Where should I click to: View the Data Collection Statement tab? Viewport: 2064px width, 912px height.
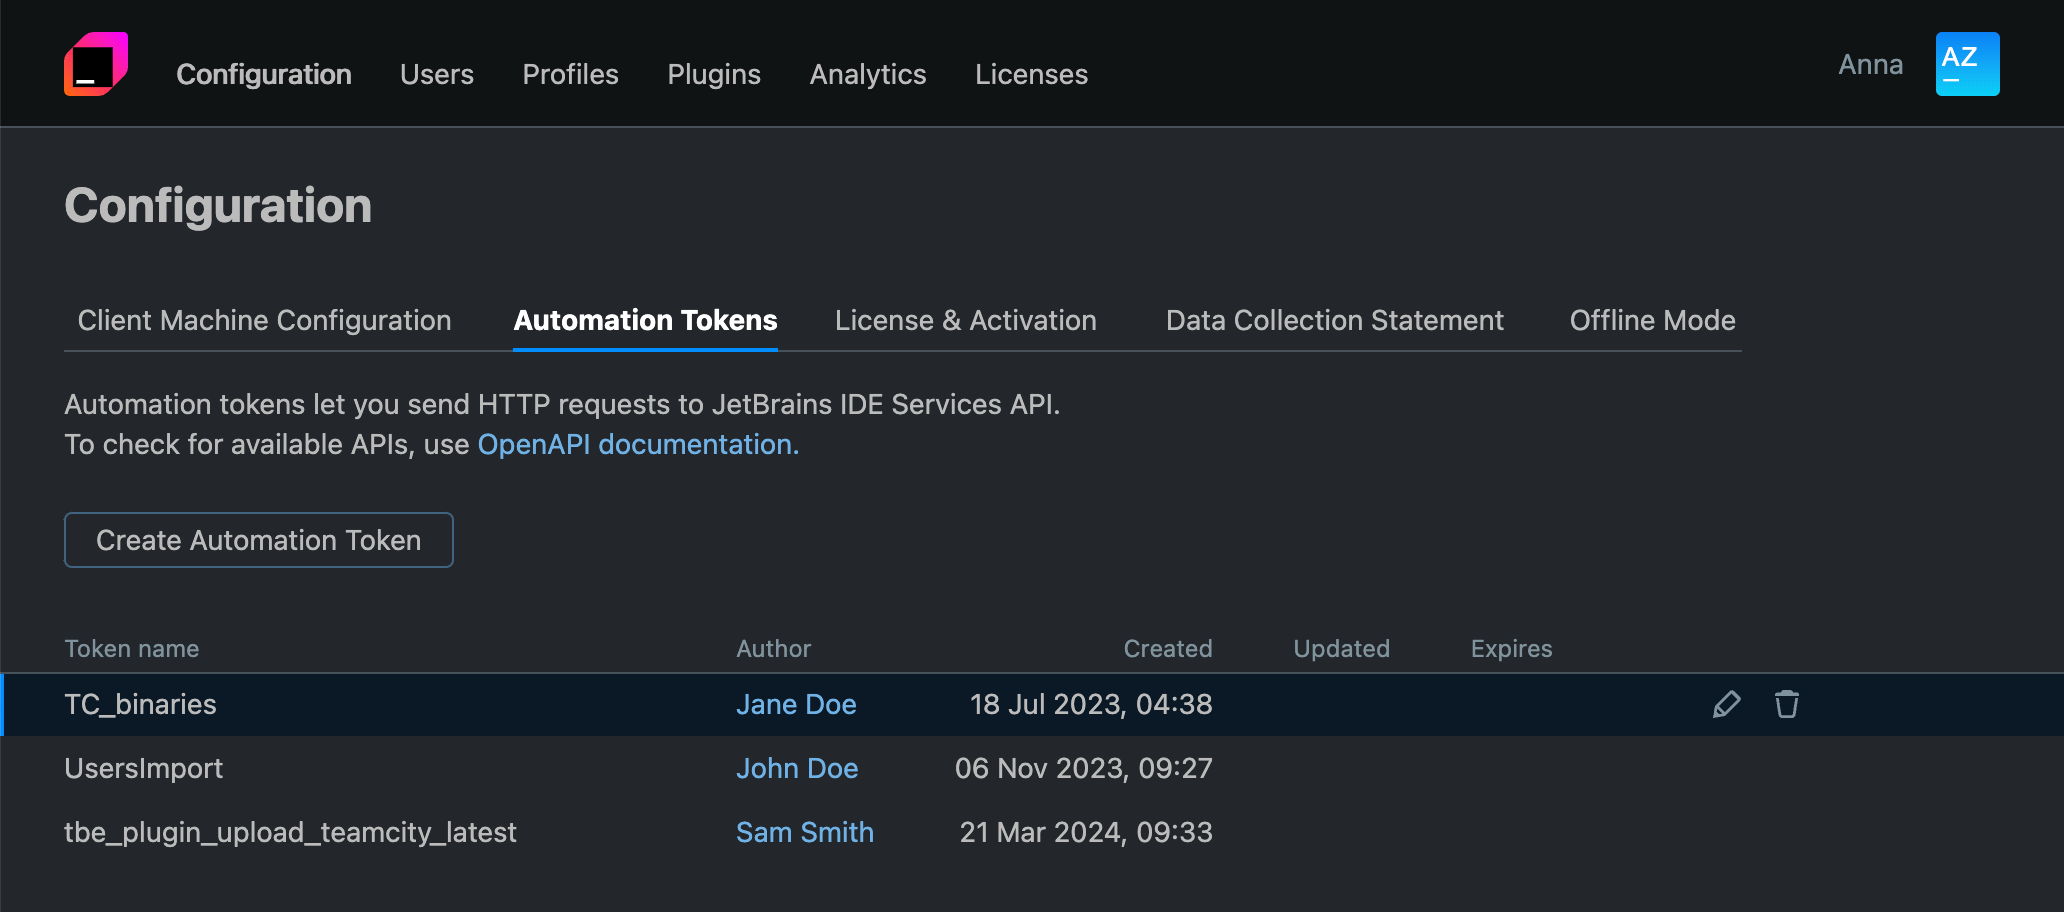tap(1334, 320)
